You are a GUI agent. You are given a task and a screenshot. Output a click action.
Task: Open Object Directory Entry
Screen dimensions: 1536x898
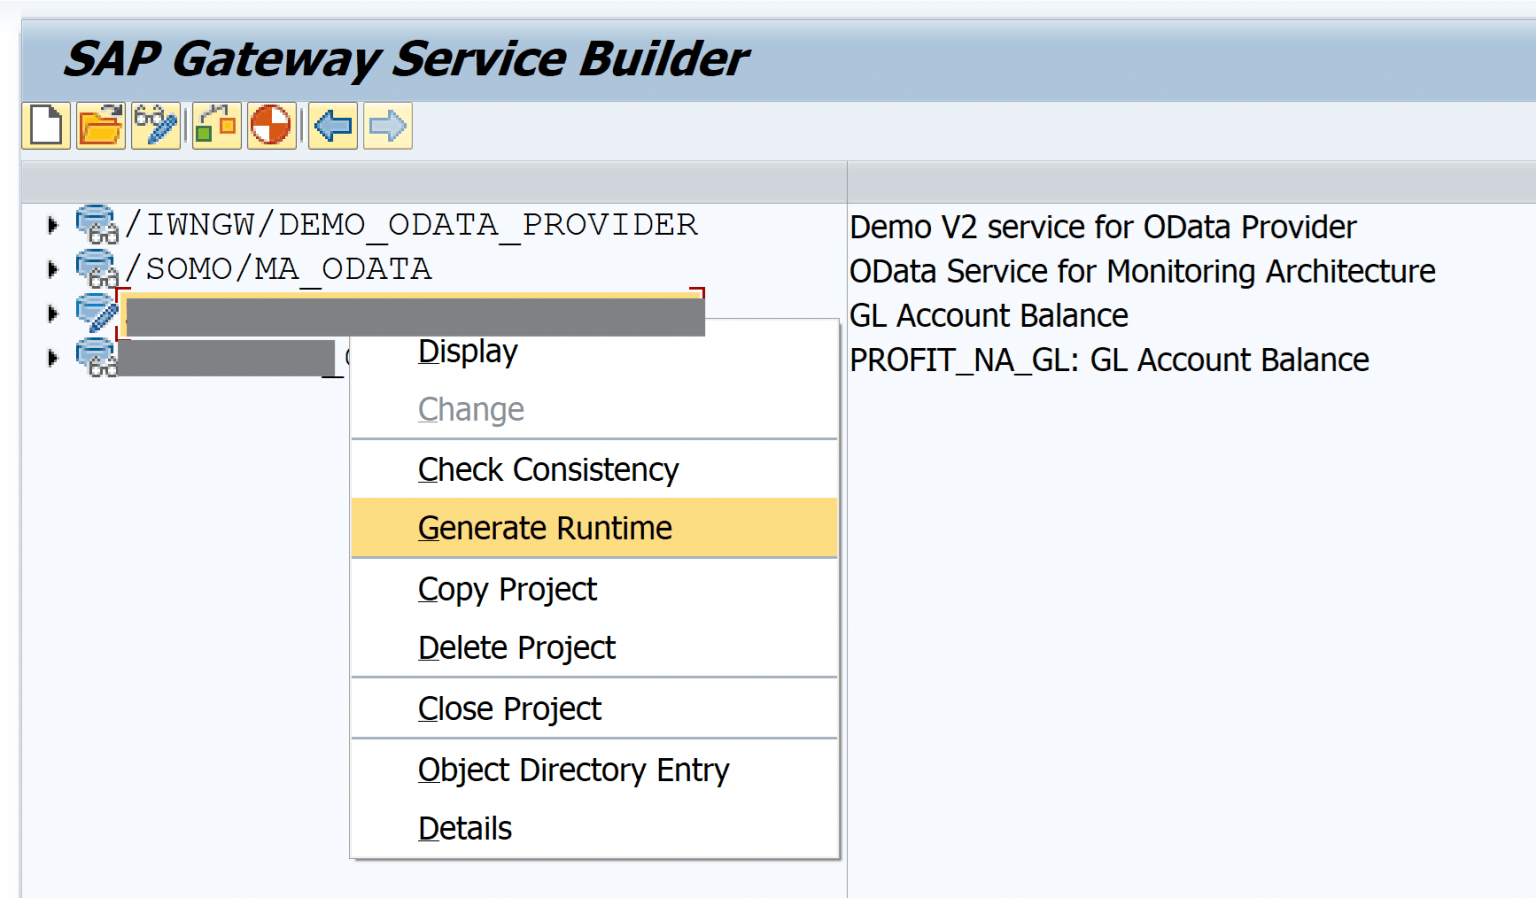[573, 769]
